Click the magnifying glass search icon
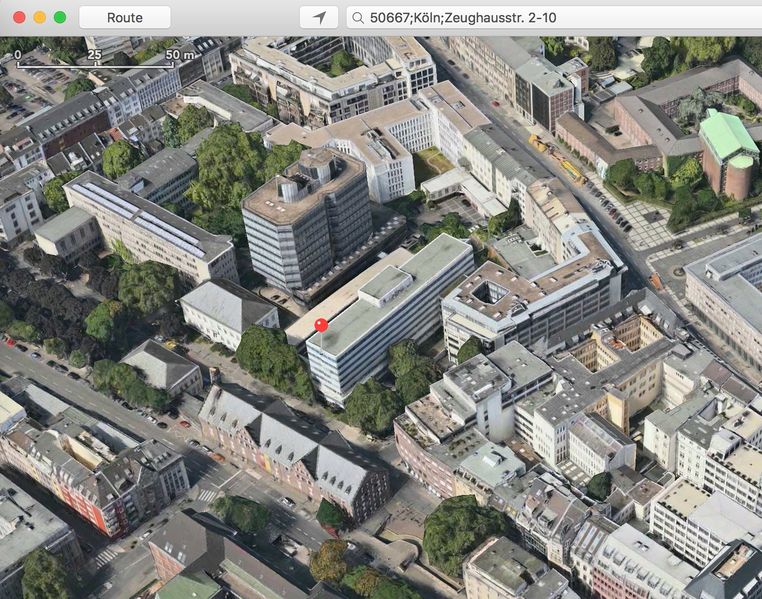 (358, 17)
